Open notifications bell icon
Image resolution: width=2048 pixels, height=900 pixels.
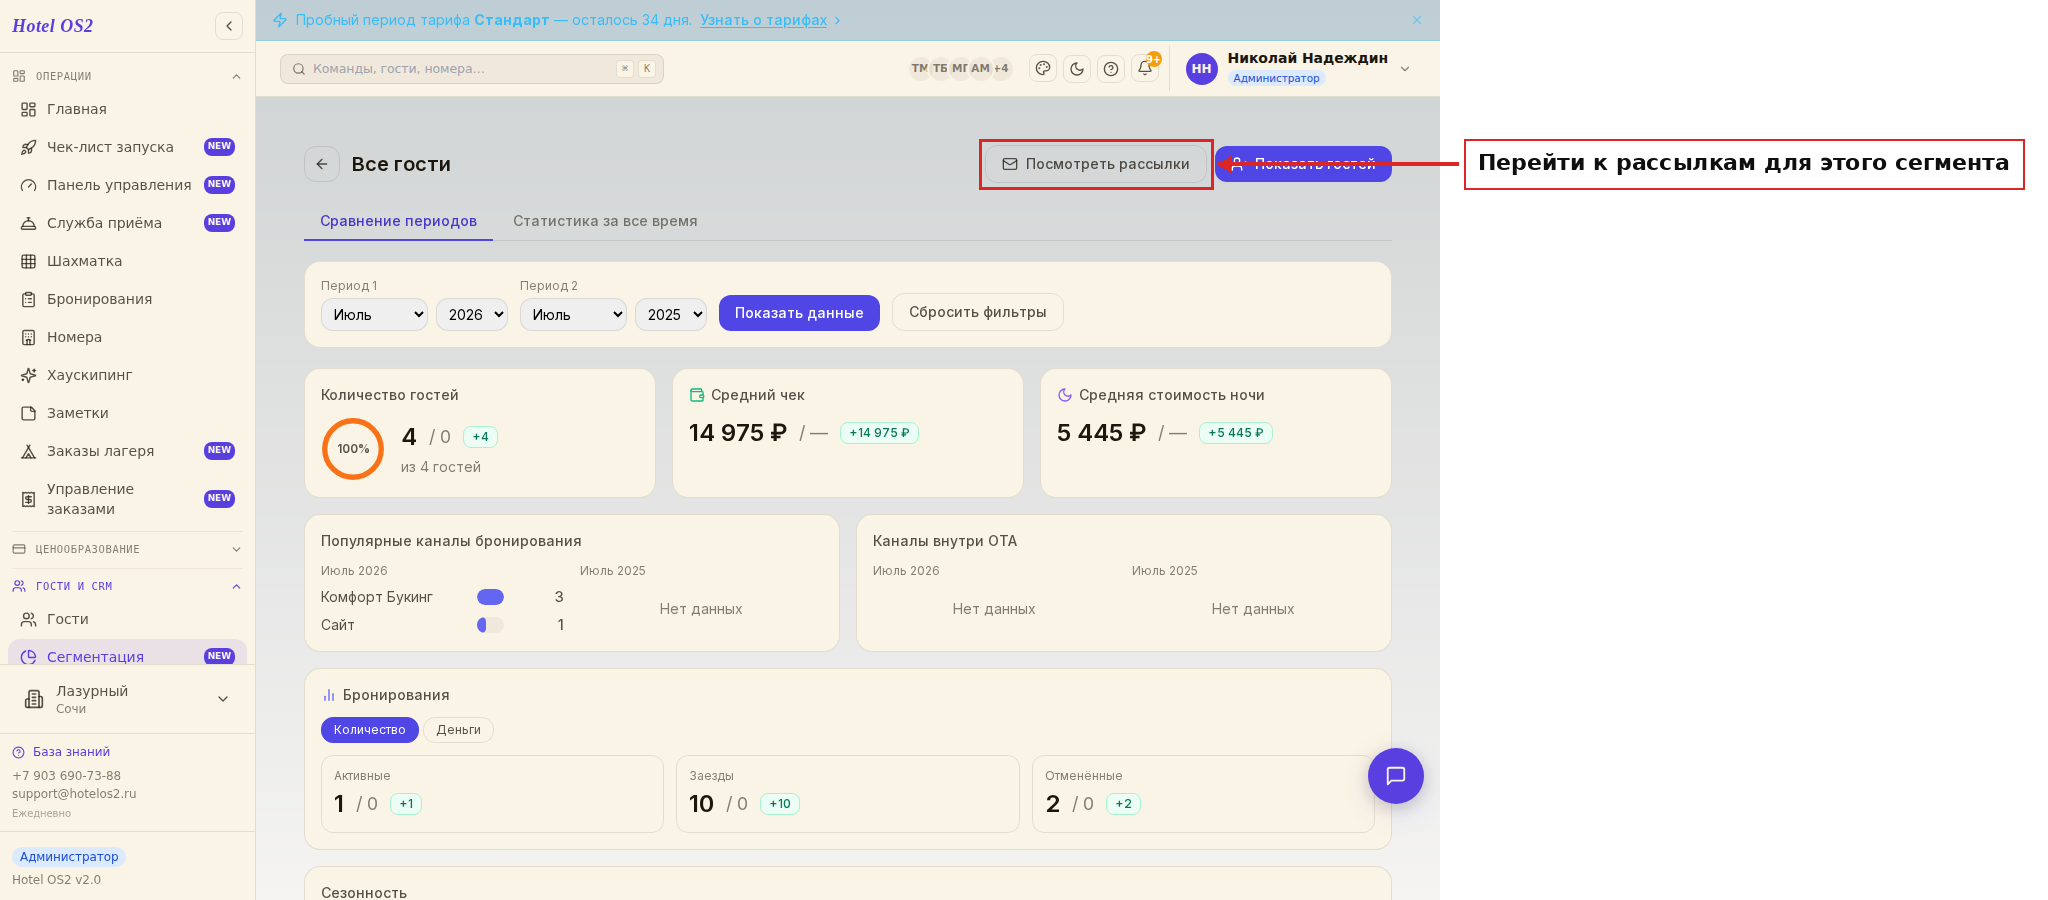coord(1145,69)
